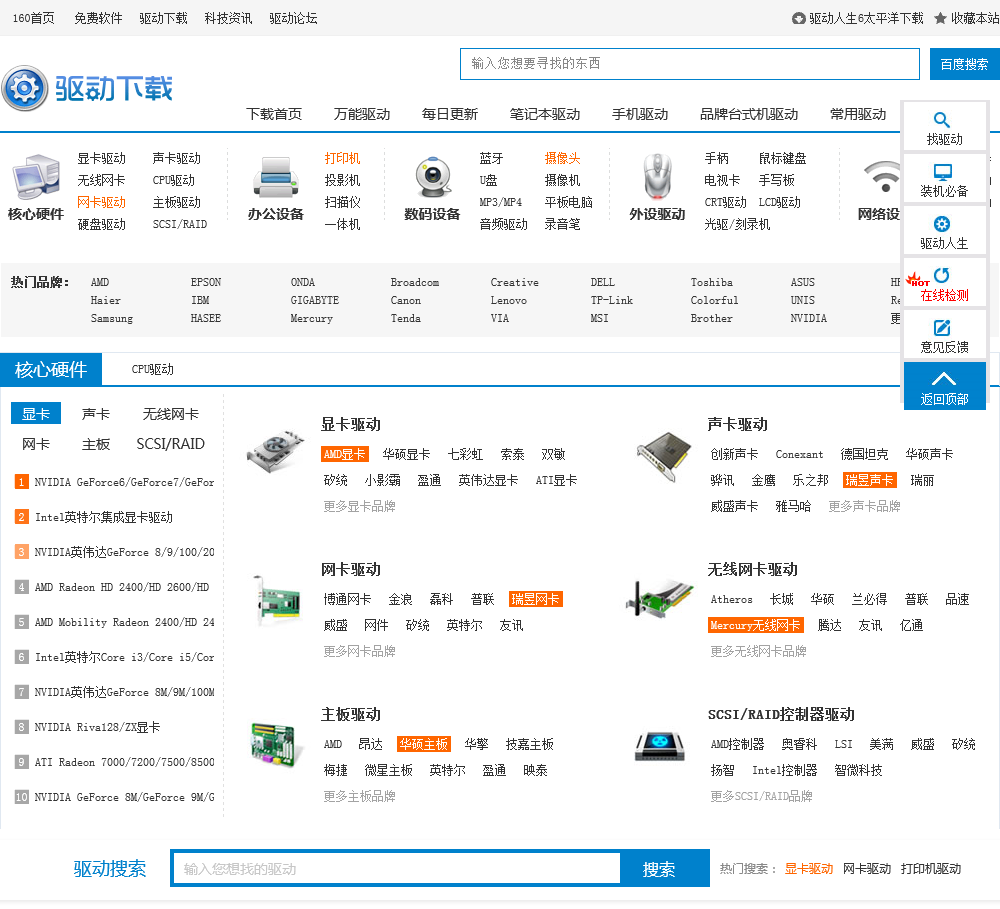
Task: Click the 办公设备 printer icon
Action: [276, 177]
